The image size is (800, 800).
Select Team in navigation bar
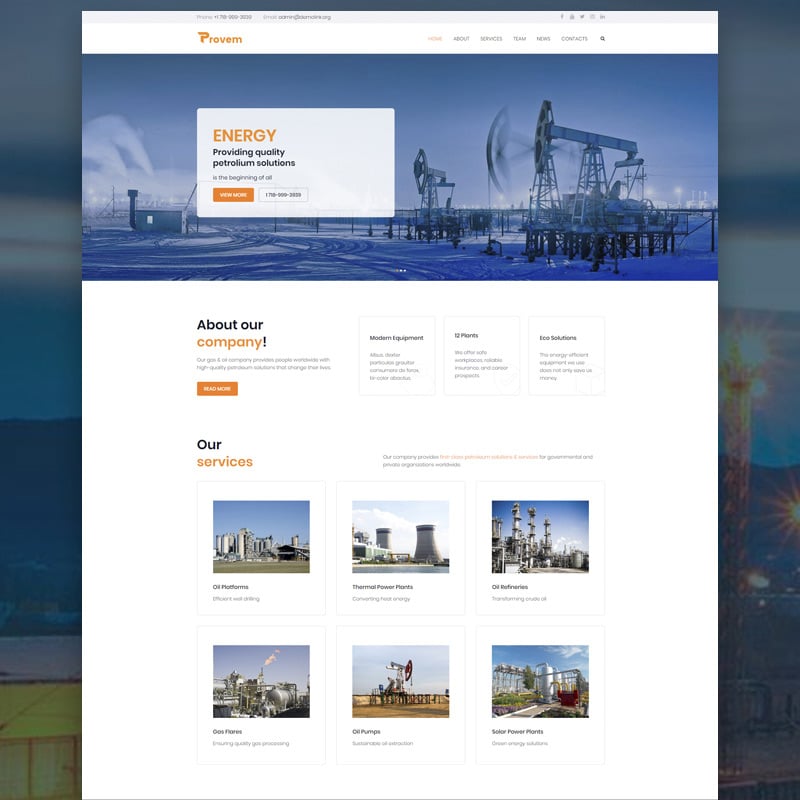519,39
